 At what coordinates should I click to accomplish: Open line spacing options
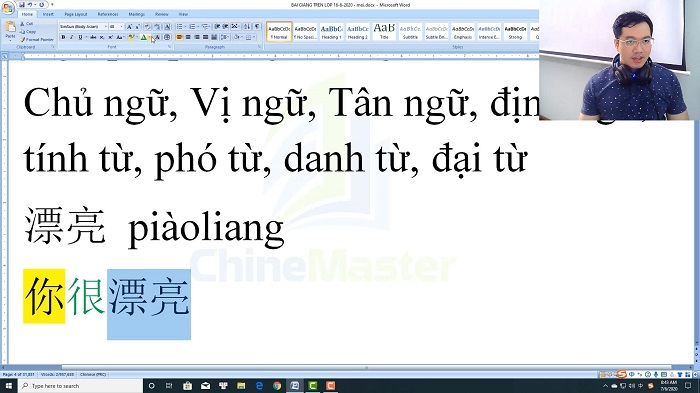(225, 38)
